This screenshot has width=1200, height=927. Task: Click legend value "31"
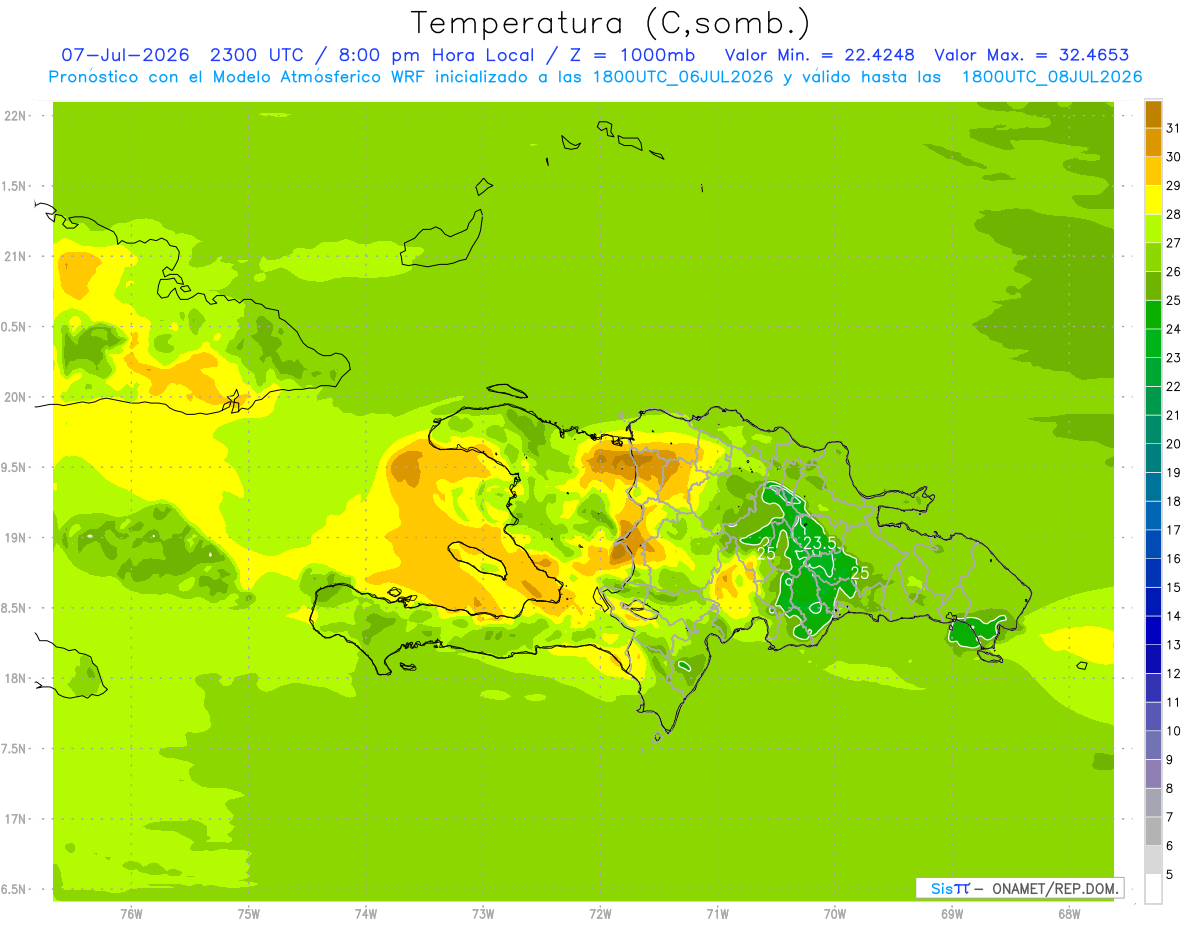[1174, 128]
